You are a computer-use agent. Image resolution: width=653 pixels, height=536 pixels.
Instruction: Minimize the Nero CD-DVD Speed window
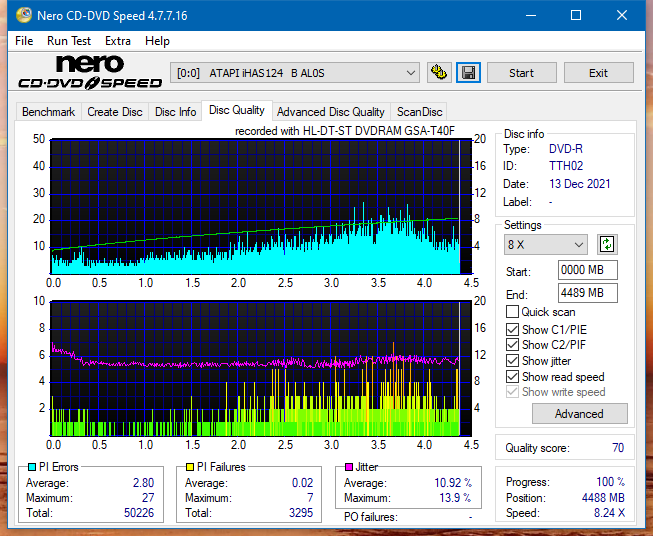(x=531, y=15)
